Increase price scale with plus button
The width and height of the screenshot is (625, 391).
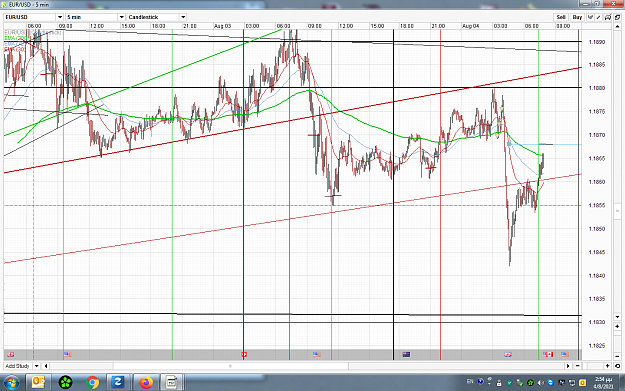pos(617,326)
